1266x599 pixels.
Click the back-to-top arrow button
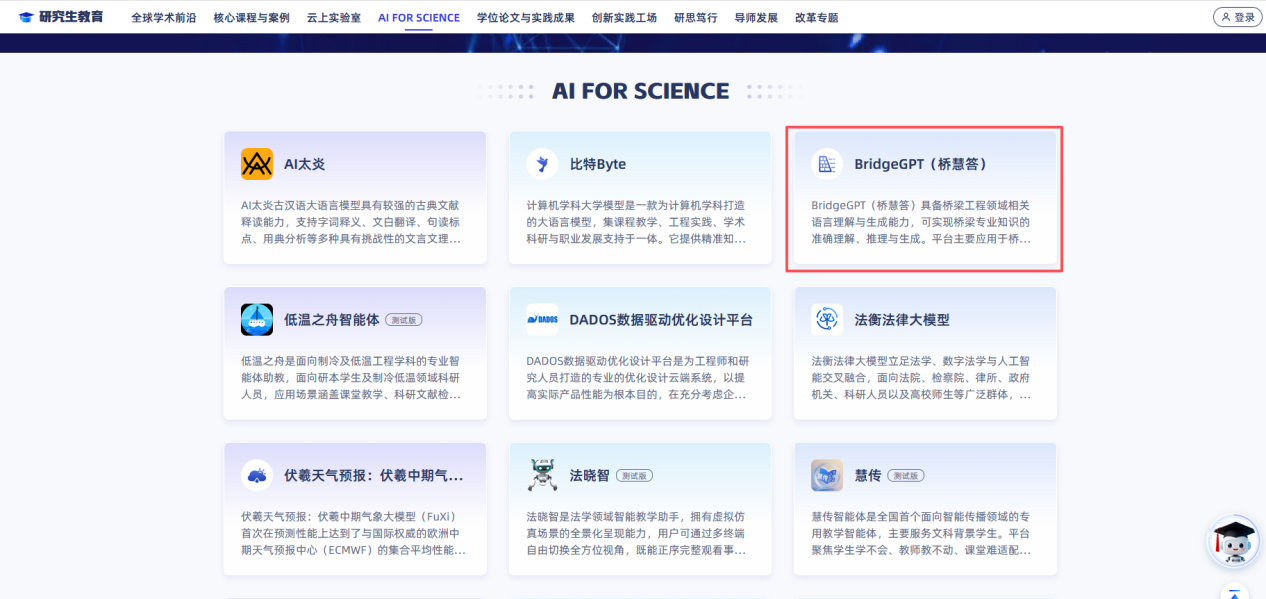[1236, 592]
